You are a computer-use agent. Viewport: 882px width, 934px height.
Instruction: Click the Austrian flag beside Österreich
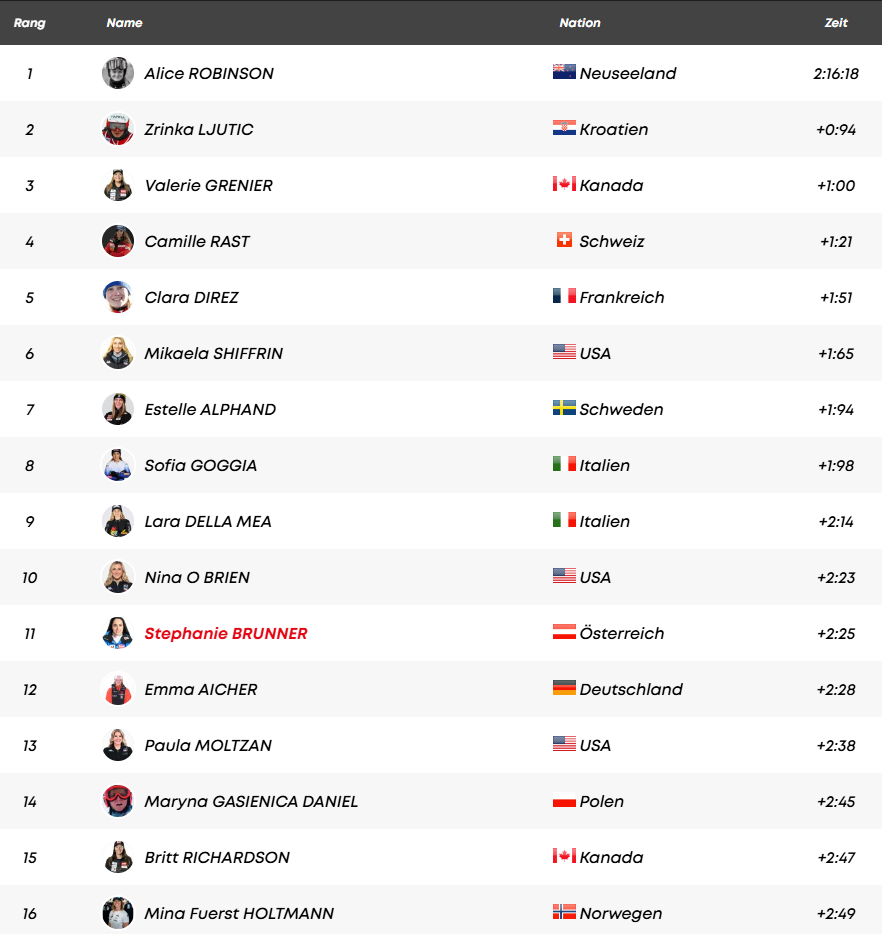[x=564, y=632]
